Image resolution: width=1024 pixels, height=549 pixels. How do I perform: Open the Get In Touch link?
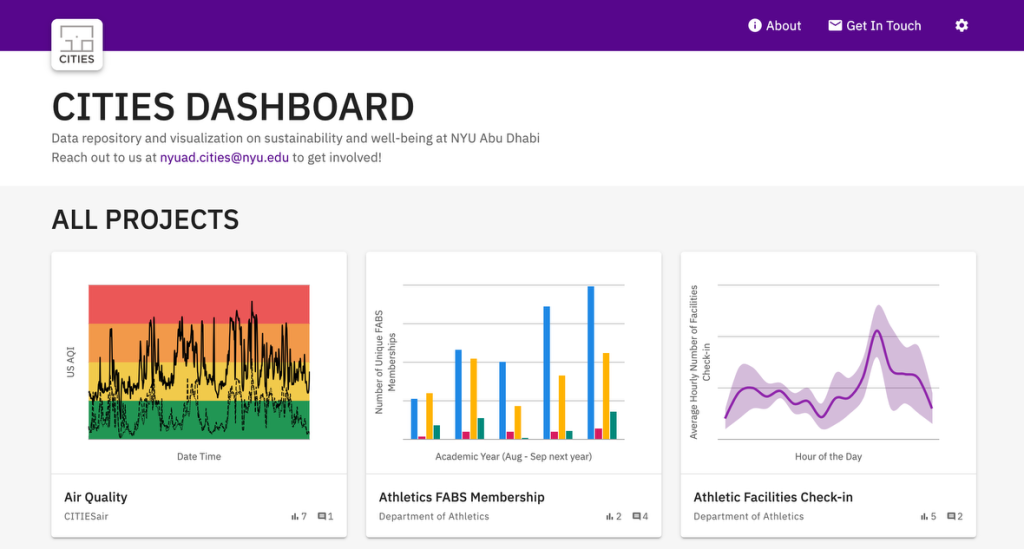pyautogui.click(x=874, y=25)
